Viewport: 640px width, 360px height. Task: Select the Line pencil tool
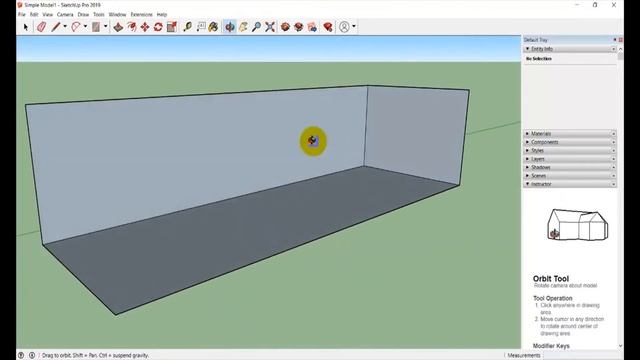[x=56, y=27]
